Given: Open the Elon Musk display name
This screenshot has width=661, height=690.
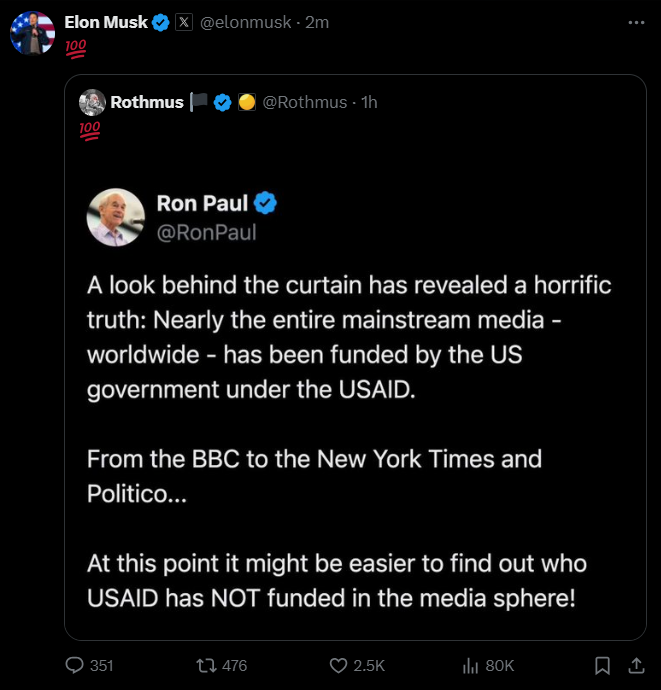Looking at the screenshot, I should coord(106,22).
